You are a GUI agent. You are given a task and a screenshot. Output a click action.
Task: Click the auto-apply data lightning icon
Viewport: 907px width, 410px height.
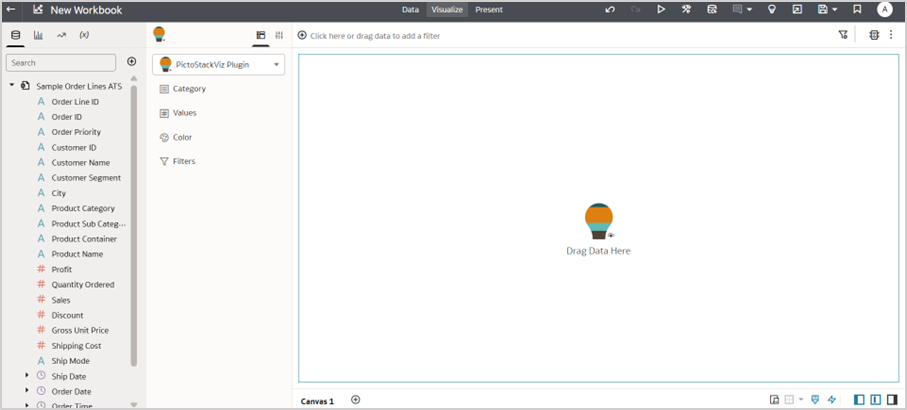[832, 400]
